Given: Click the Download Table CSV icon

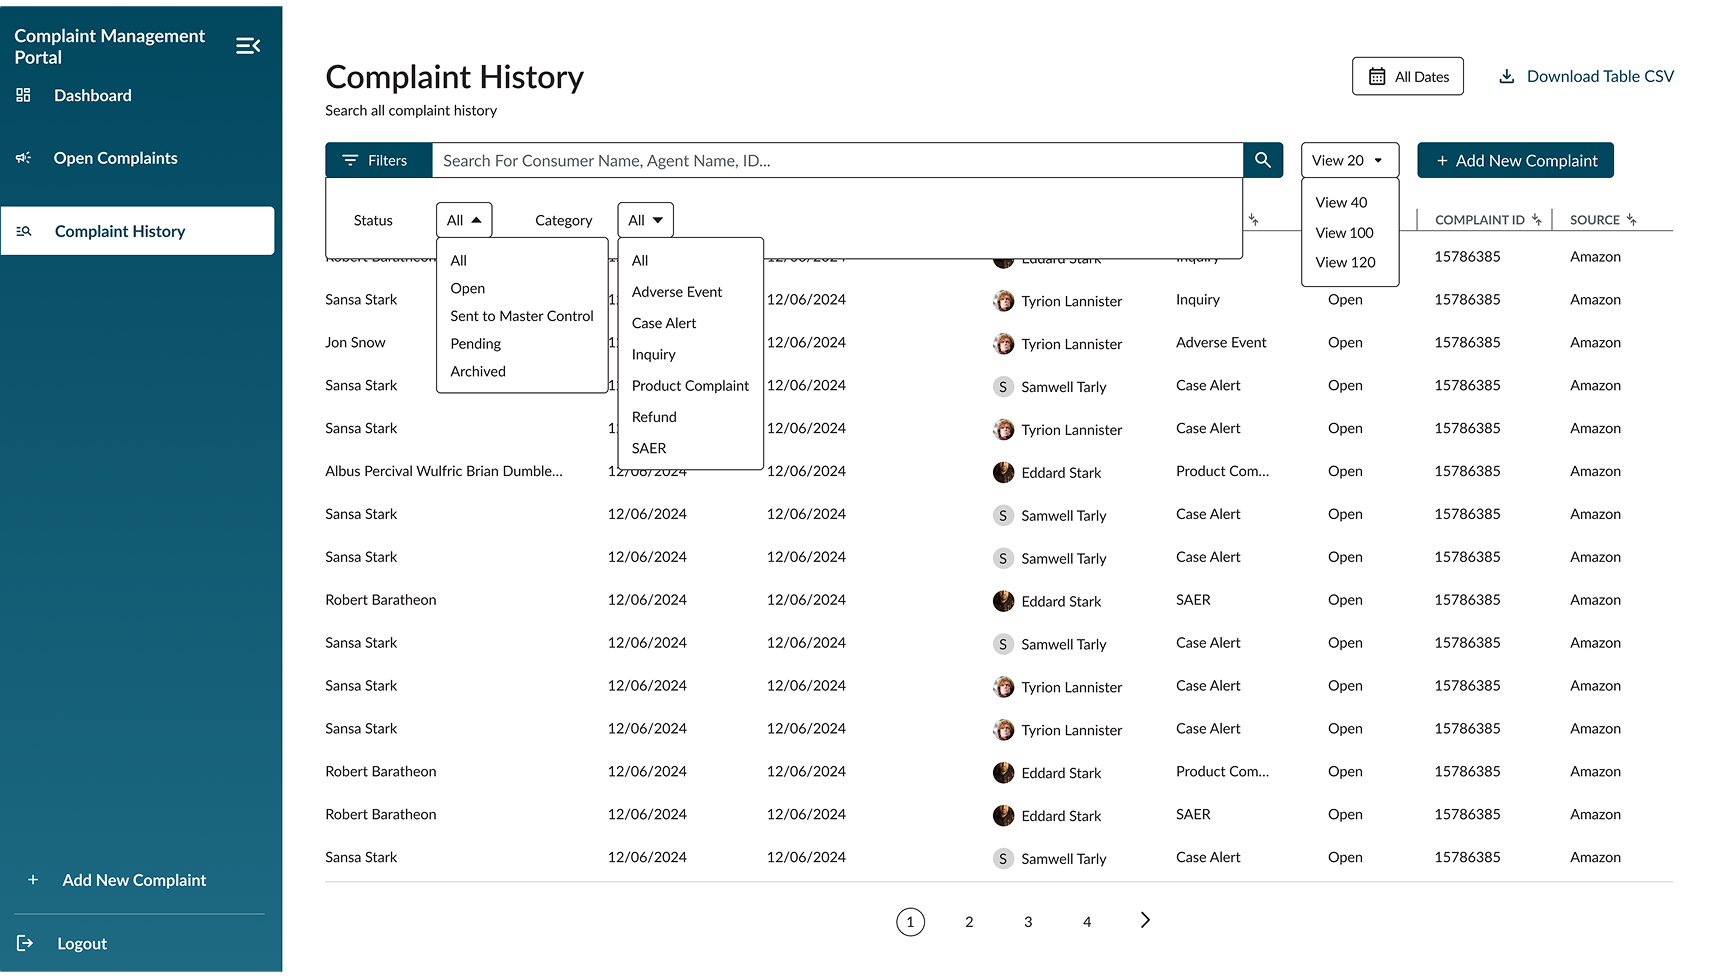Looking at the screenshot, I should tap(1506, 76).
